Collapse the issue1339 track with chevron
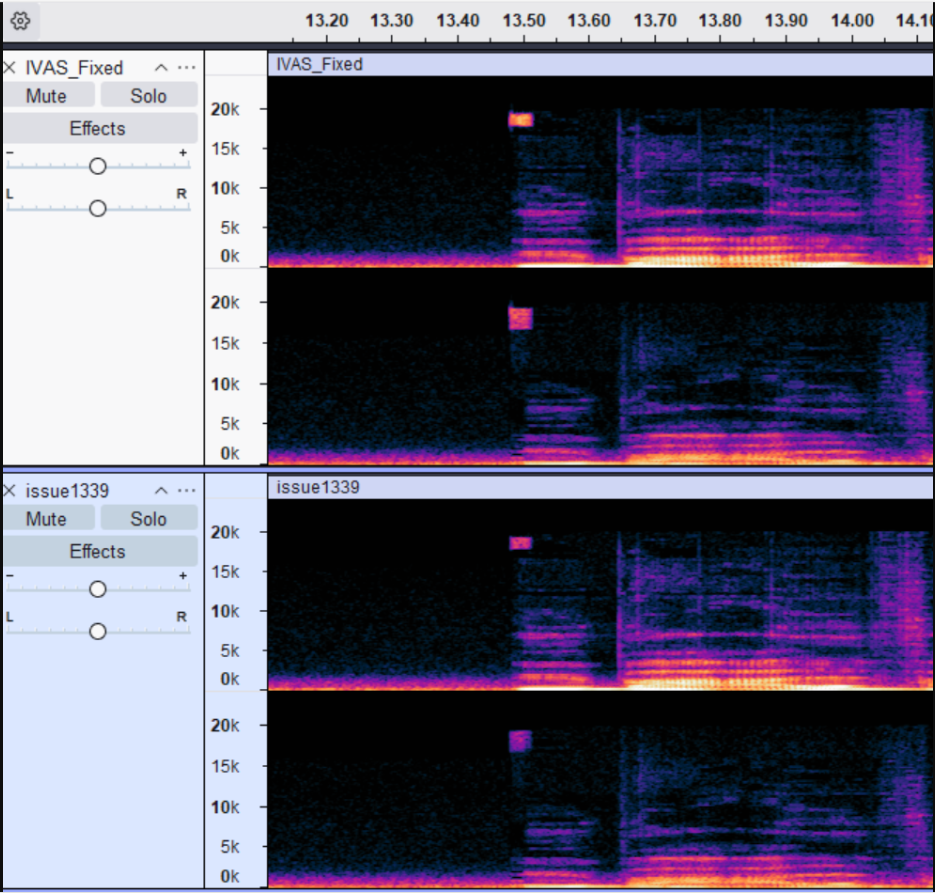 161,491
